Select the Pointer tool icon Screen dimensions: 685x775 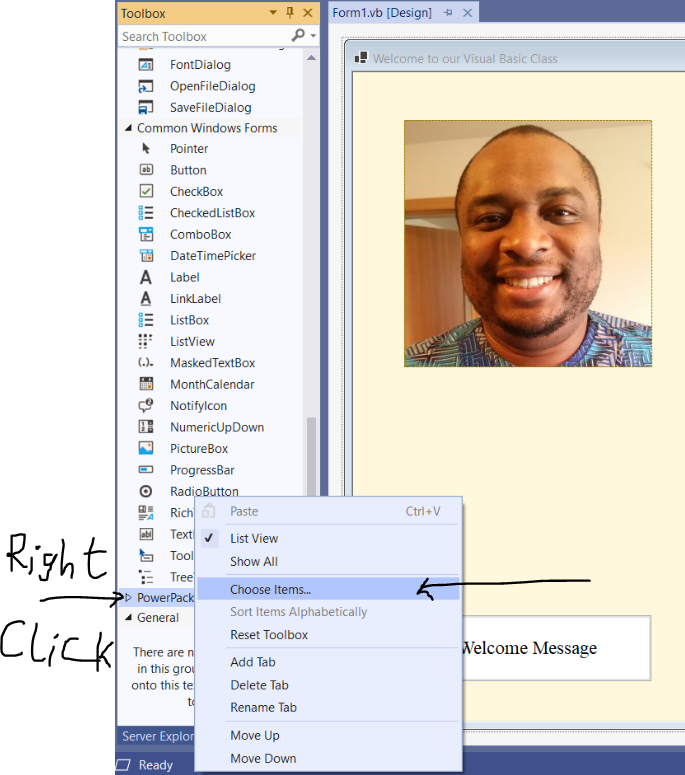pyautogui.click(x=146, y=149)
